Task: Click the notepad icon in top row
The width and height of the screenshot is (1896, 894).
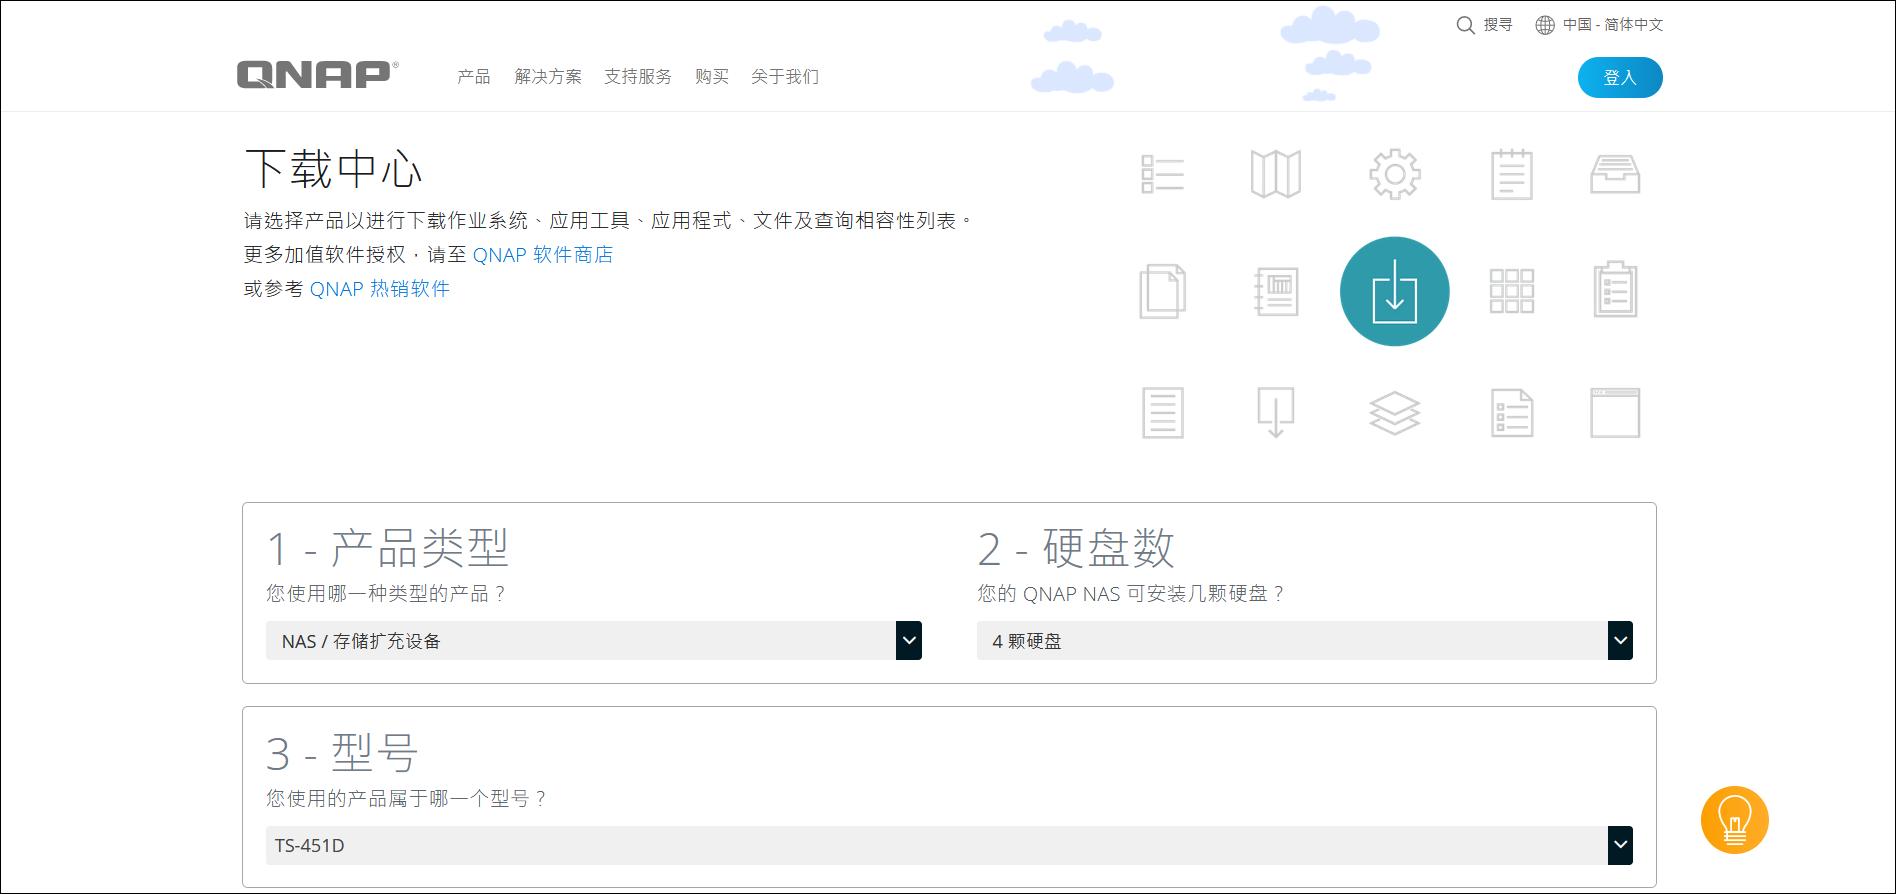Action: pyautogui.click(x=1511, y=174)
